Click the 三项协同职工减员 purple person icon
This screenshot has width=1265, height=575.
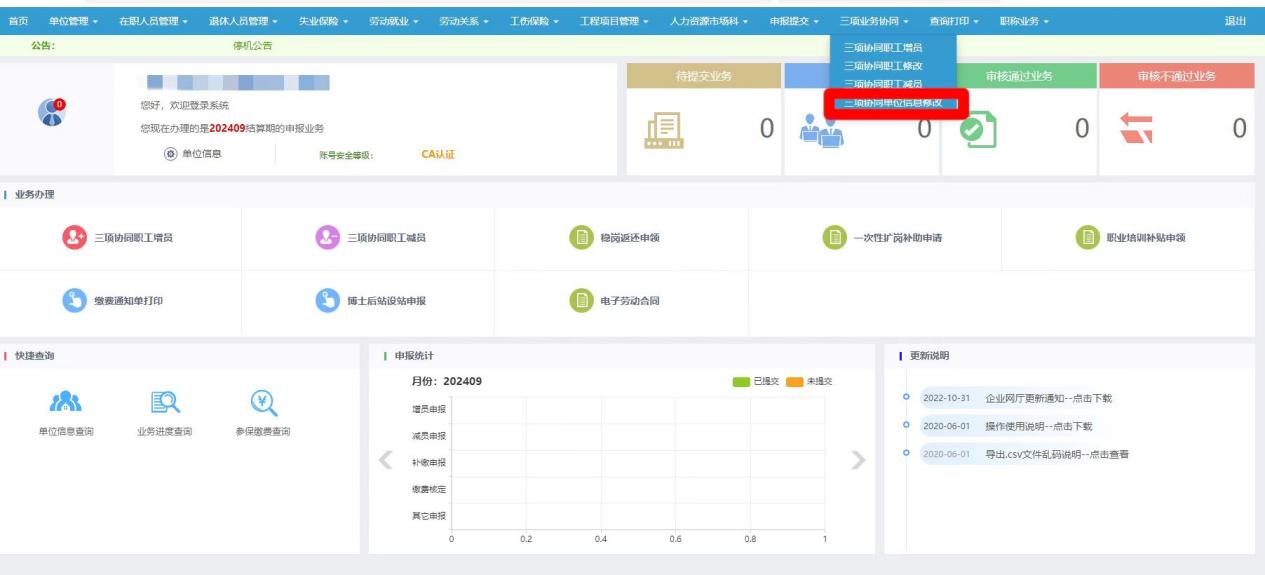[328, 237]
